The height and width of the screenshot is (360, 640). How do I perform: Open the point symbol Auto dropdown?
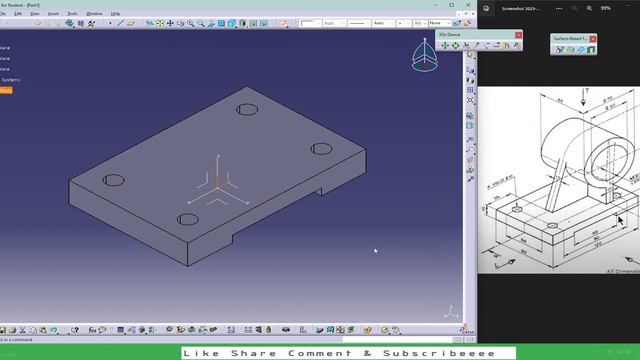pos(383,23)
